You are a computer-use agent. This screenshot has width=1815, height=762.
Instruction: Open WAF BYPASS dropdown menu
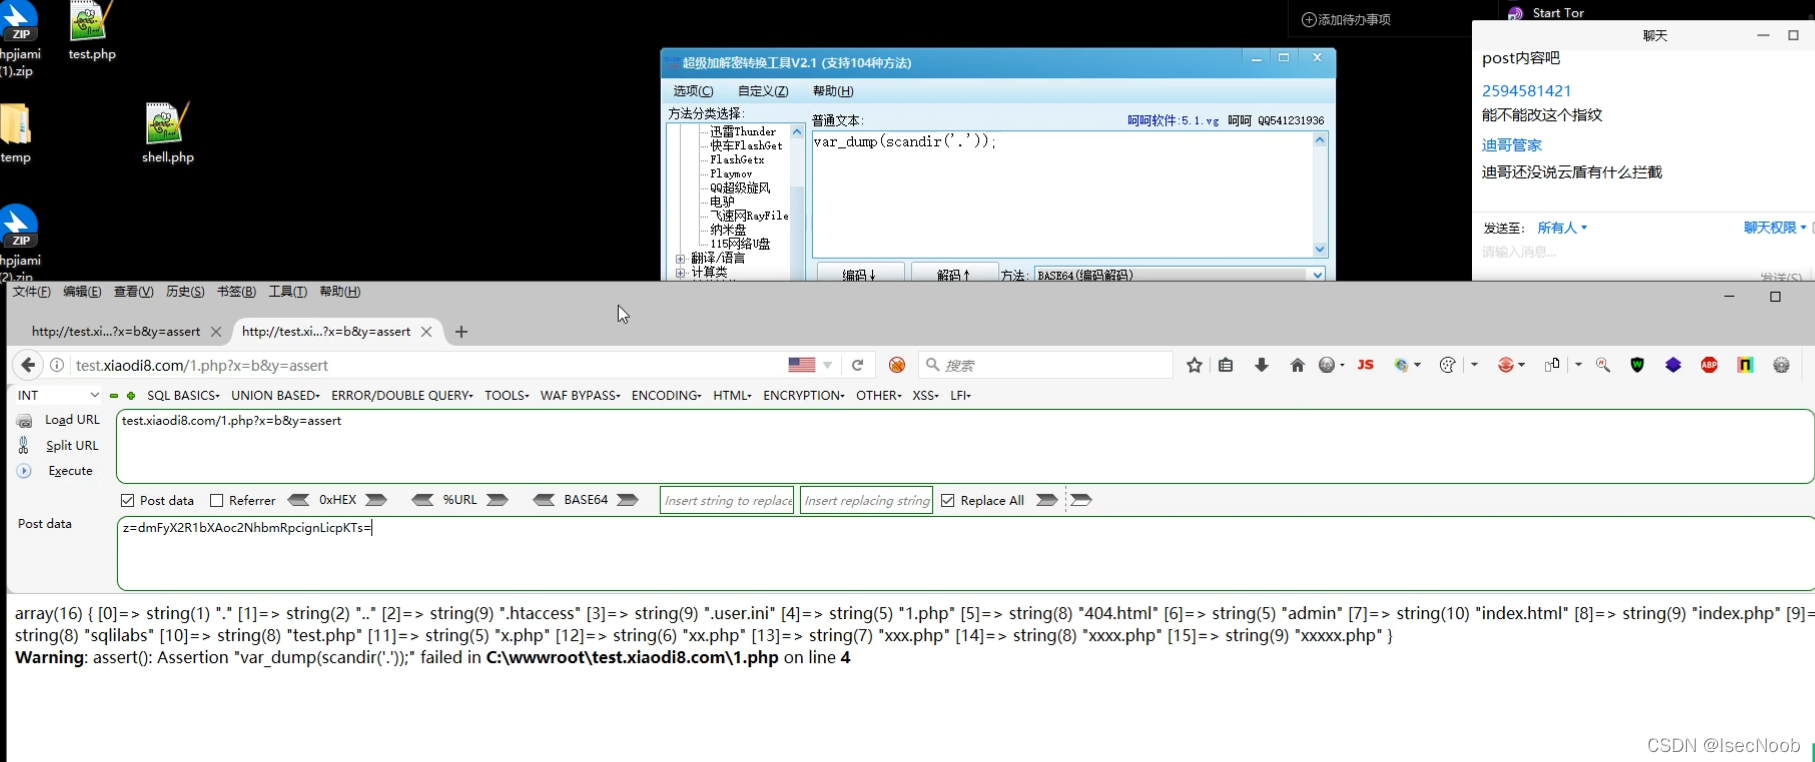coord(580,395)
